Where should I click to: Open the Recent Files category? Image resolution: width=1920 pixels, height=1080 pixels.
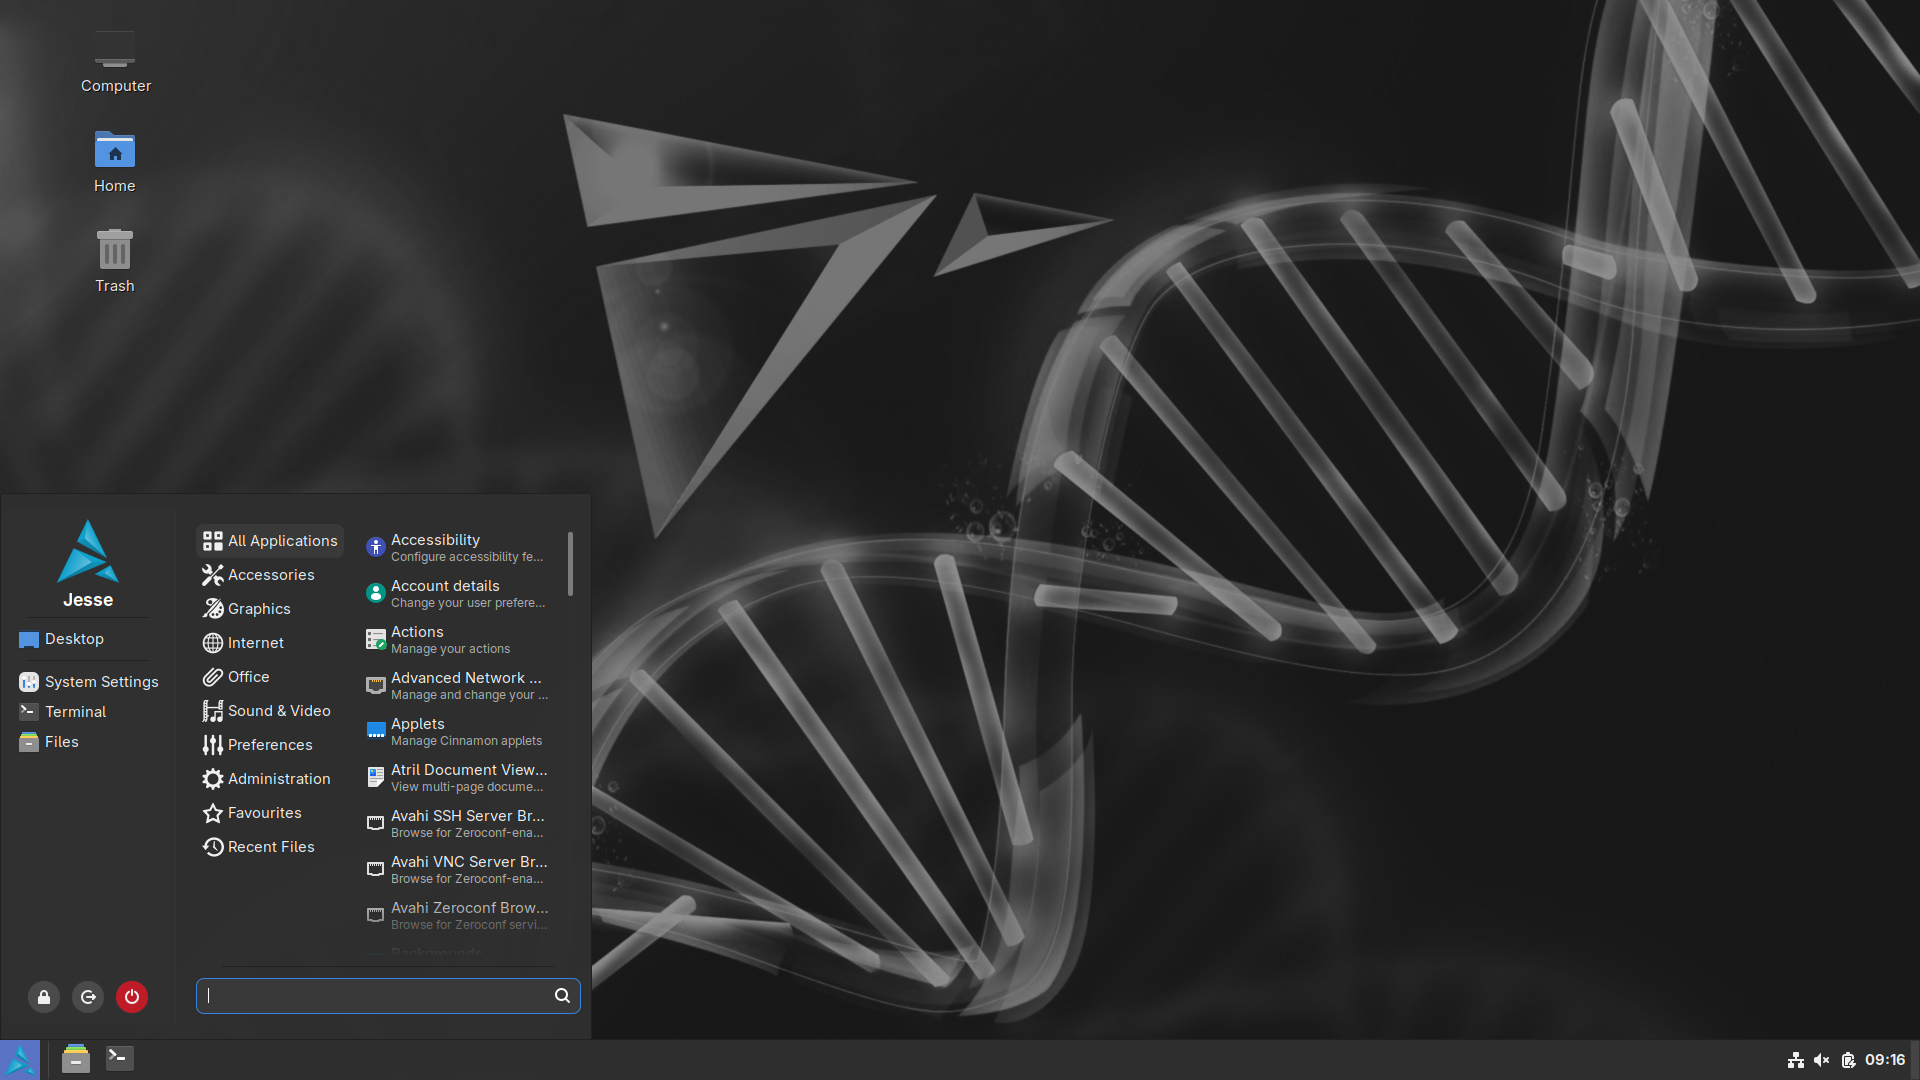pos(270,847)
